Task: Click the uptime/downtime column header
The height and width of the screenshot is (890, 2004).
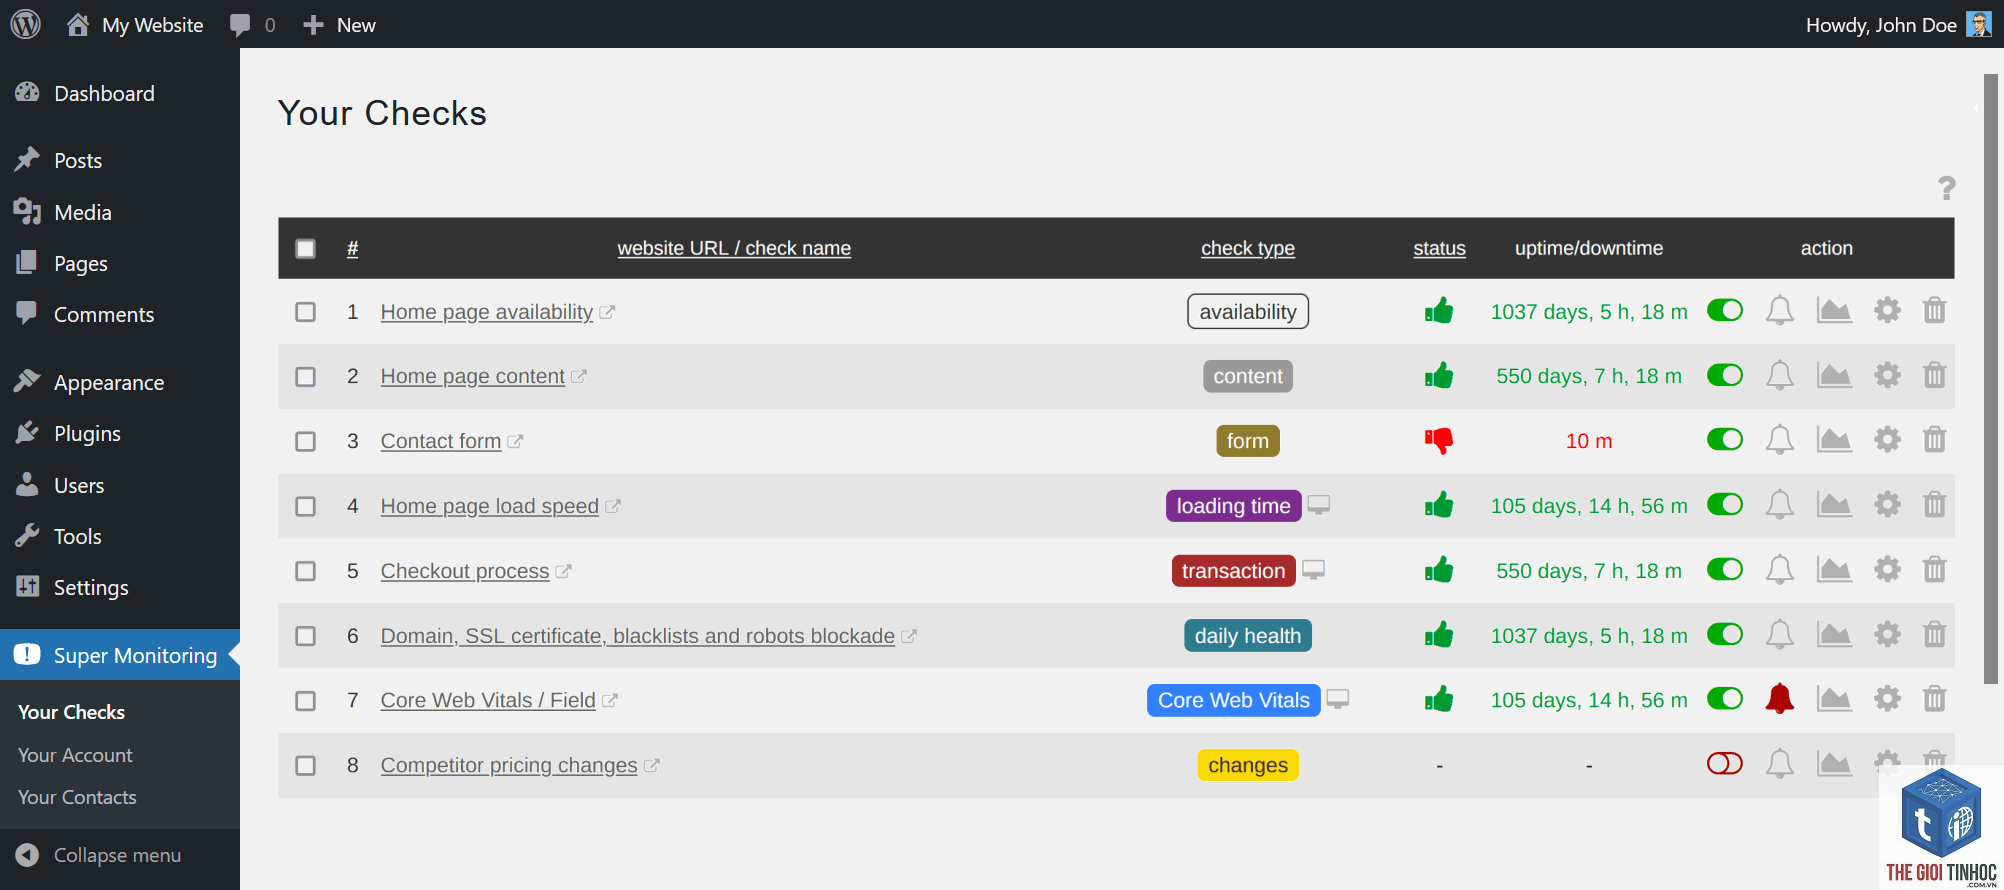Action: [1589, 248]
